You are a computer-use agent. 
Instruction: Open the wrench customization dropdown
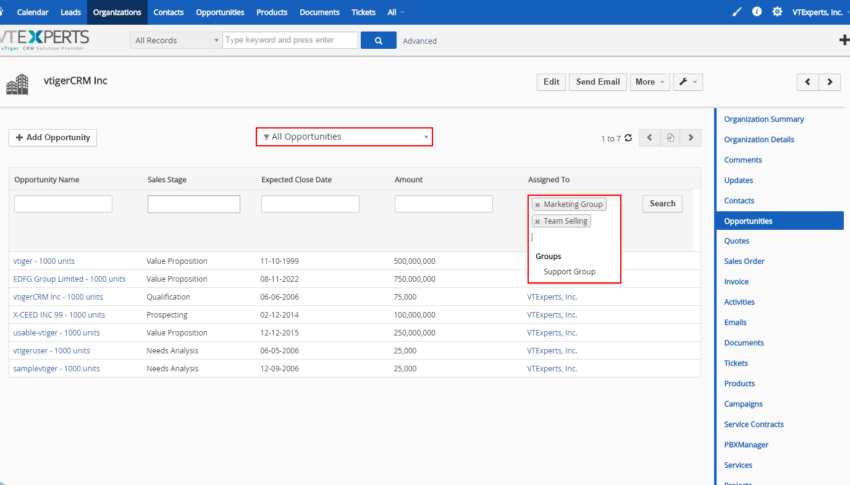[688, 82]
